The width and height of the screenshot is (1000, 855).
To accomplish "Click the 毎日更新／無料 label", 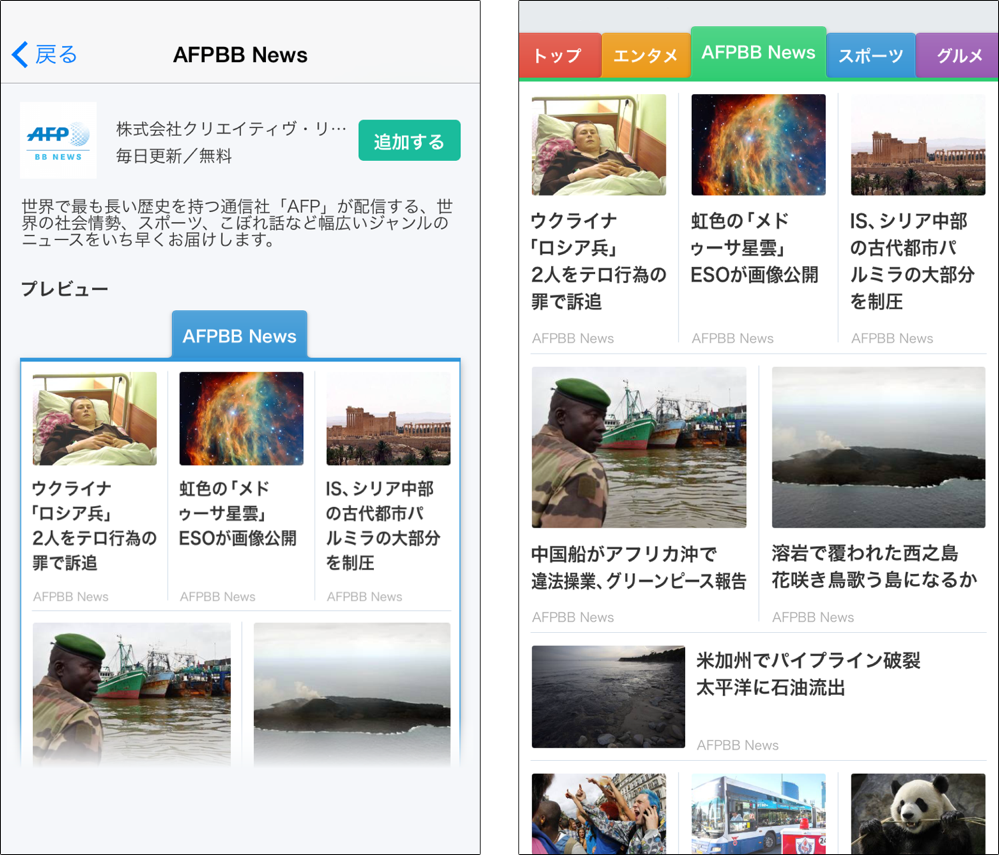I will [174, 156].
